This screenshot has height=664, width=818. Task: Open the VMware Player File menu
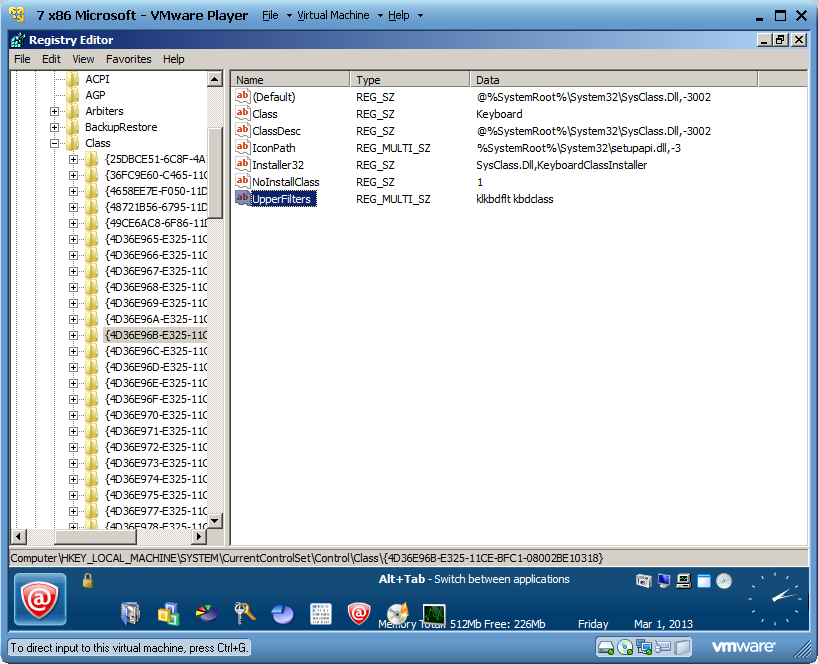click(x=276, y=15)
